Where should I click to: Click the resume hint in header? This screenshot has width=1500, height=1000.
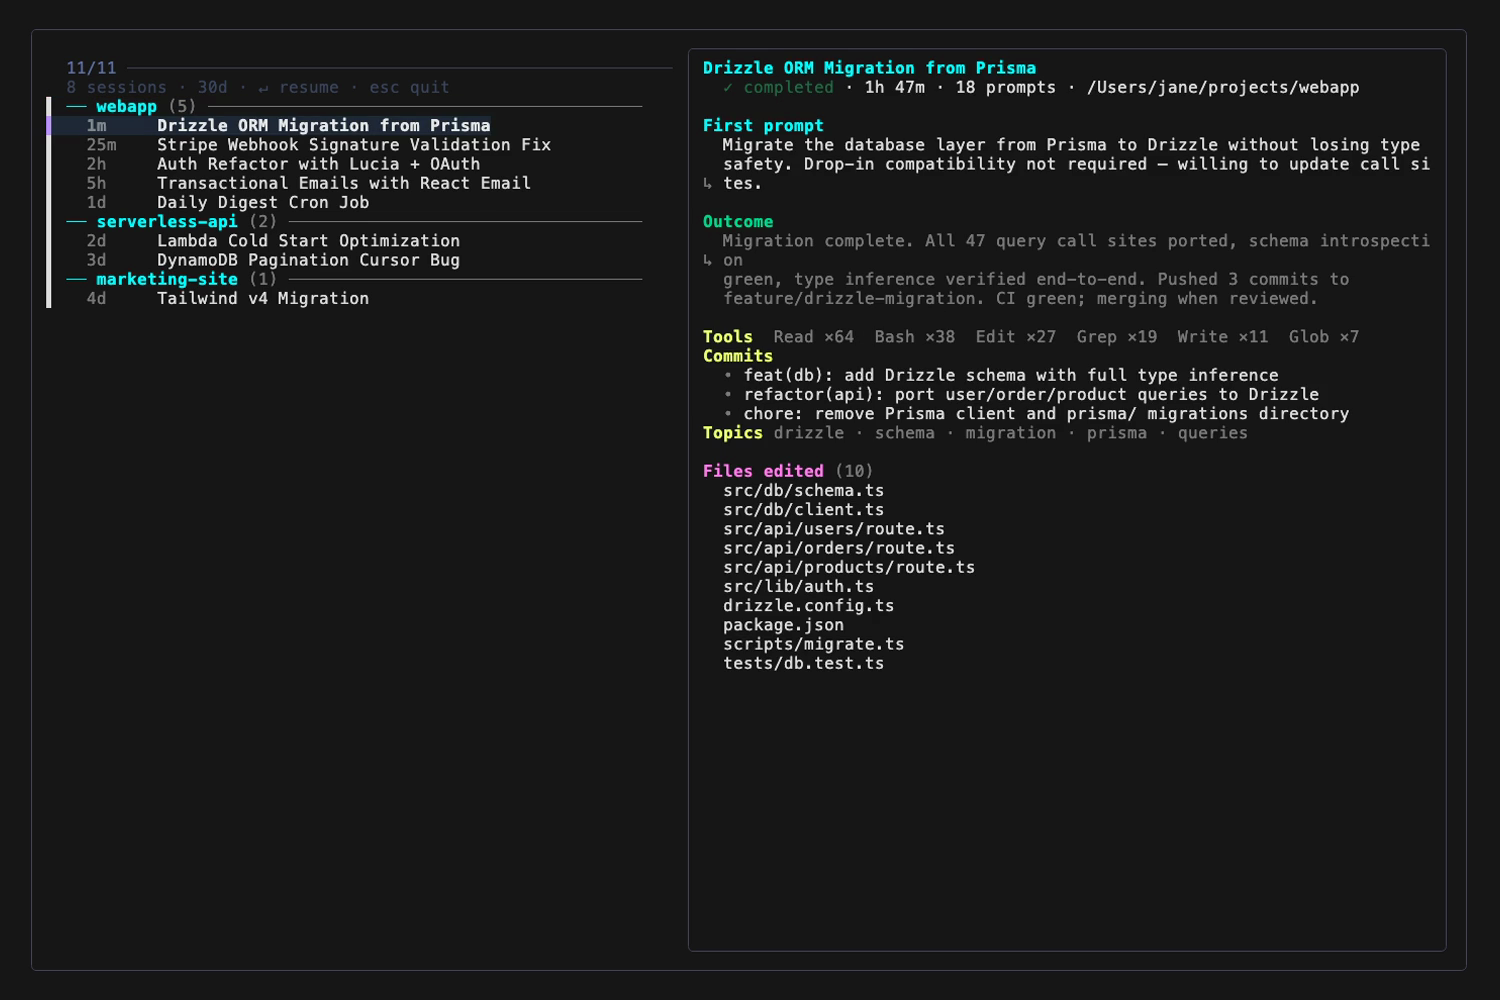(298, 87)
